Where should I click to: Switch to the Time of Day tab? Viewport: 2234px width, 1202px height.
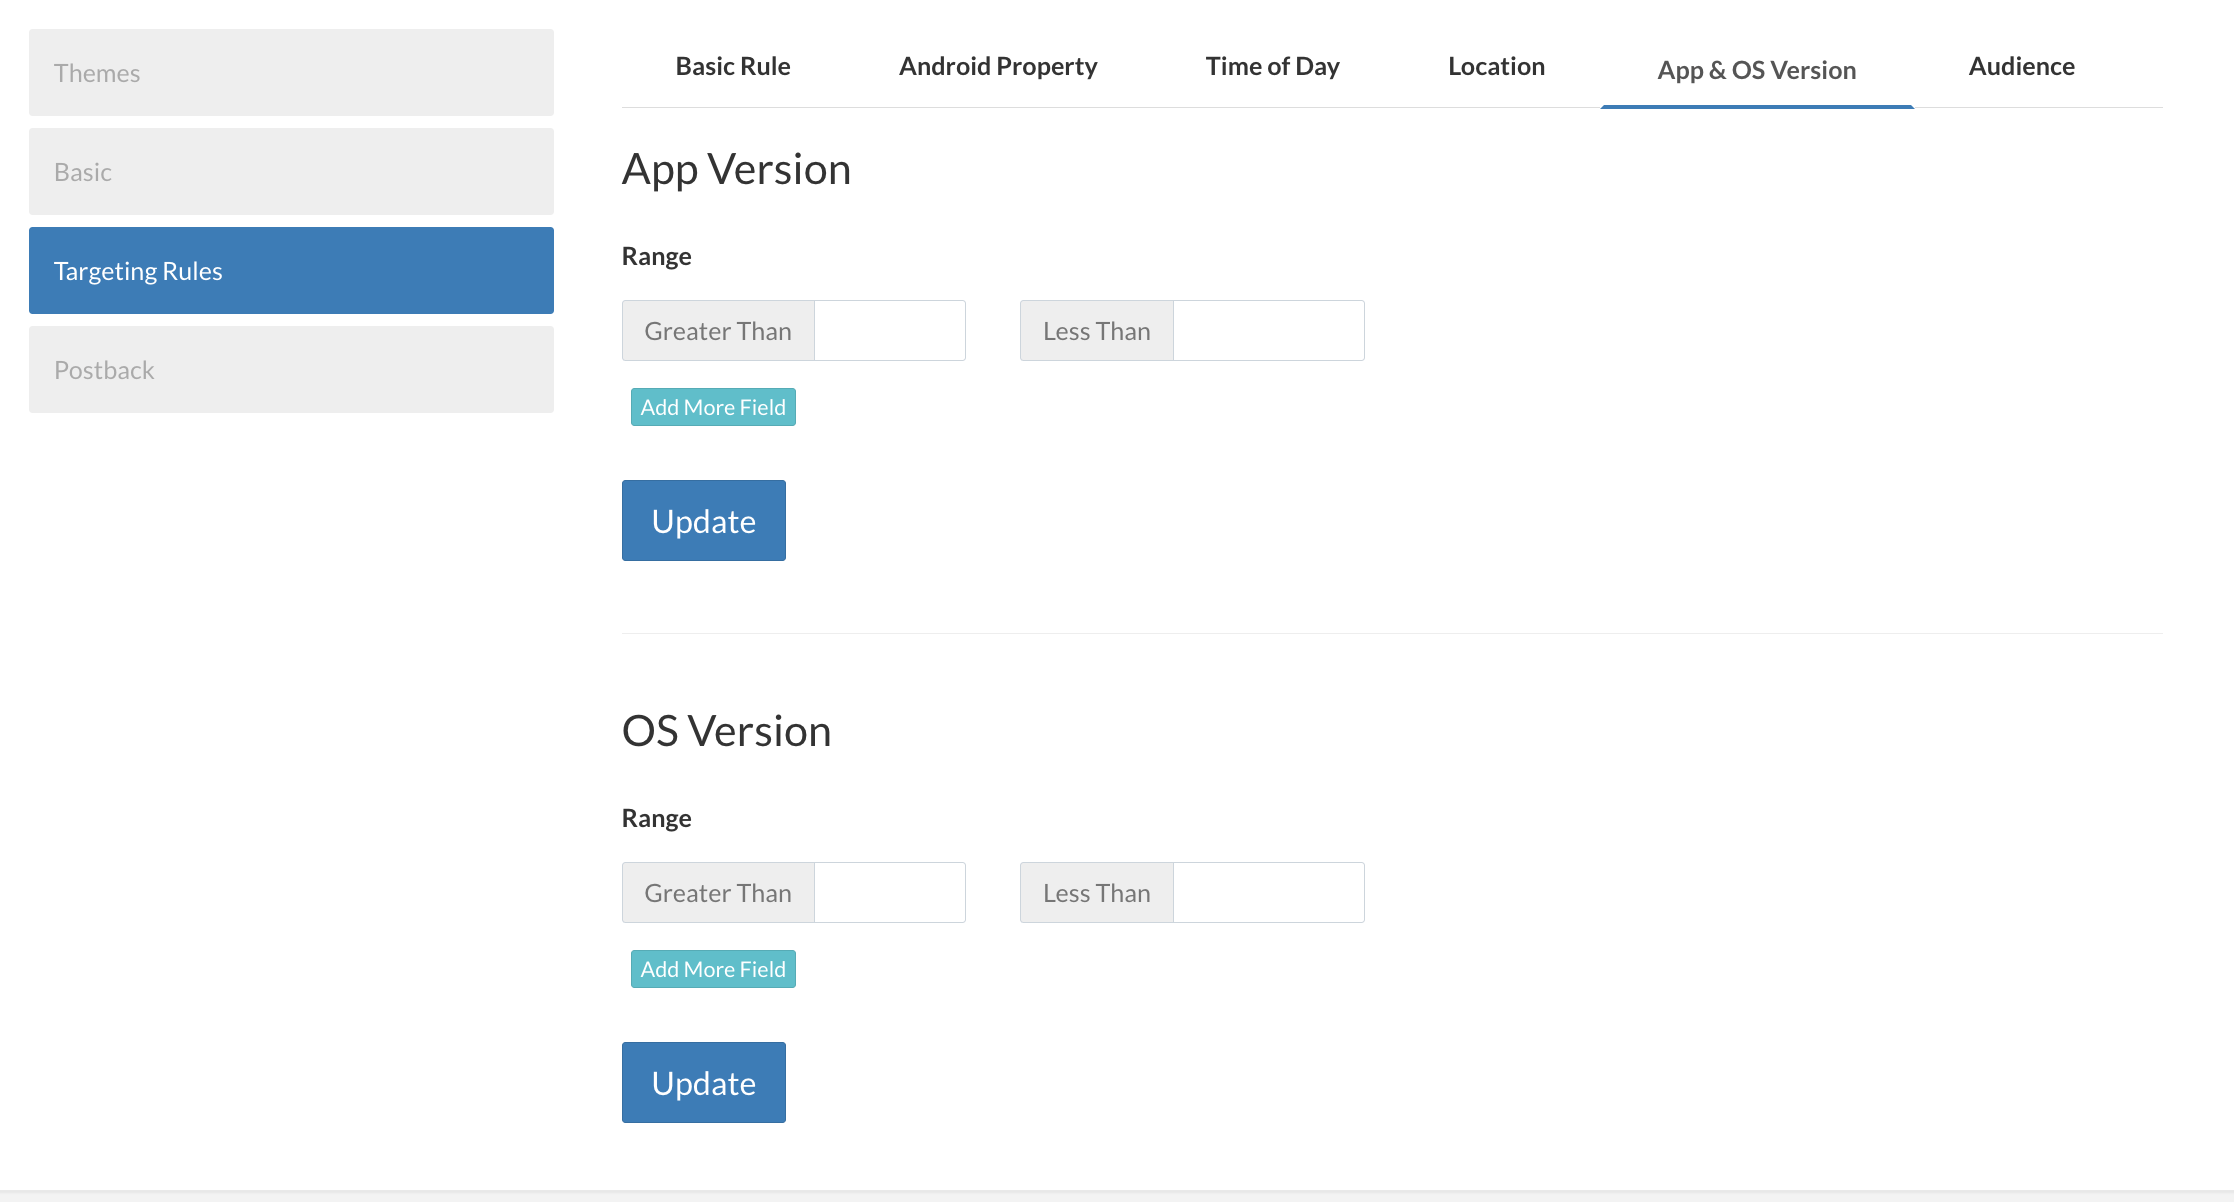(x=1272, y=67)
